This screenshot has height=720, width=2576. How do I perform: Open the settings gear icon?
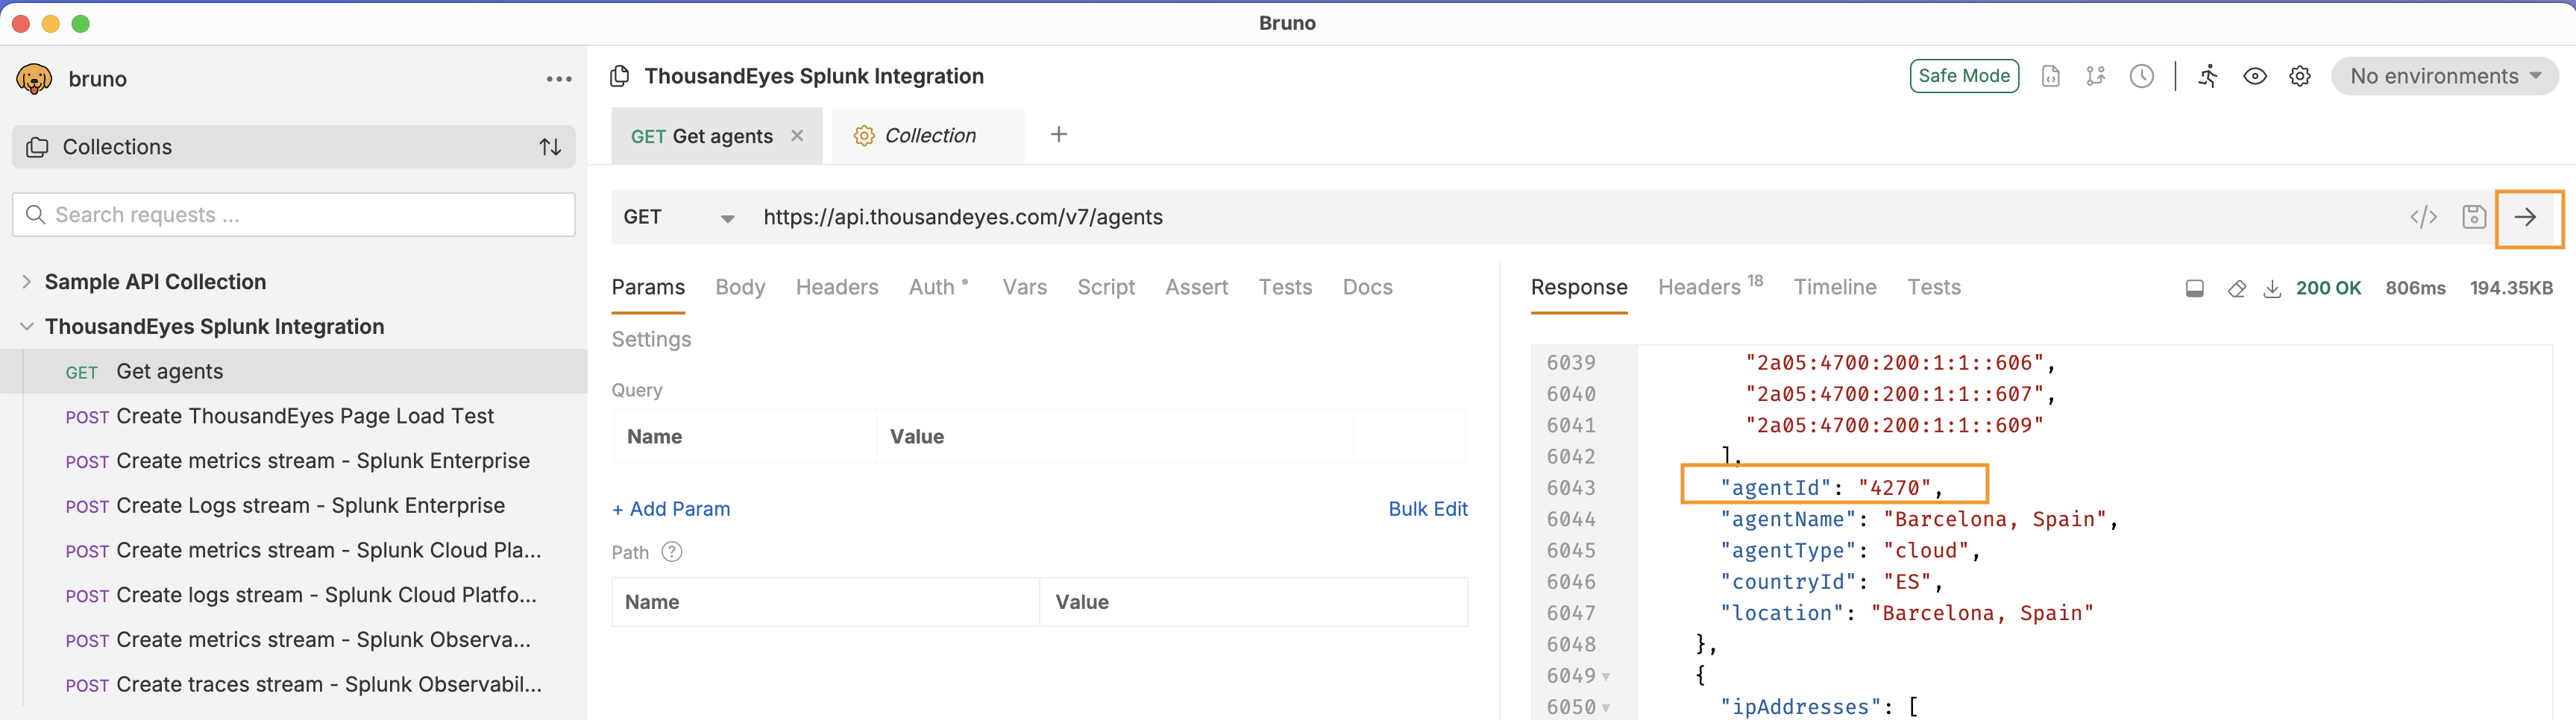pyautogui.click(x=2300, y=76)
